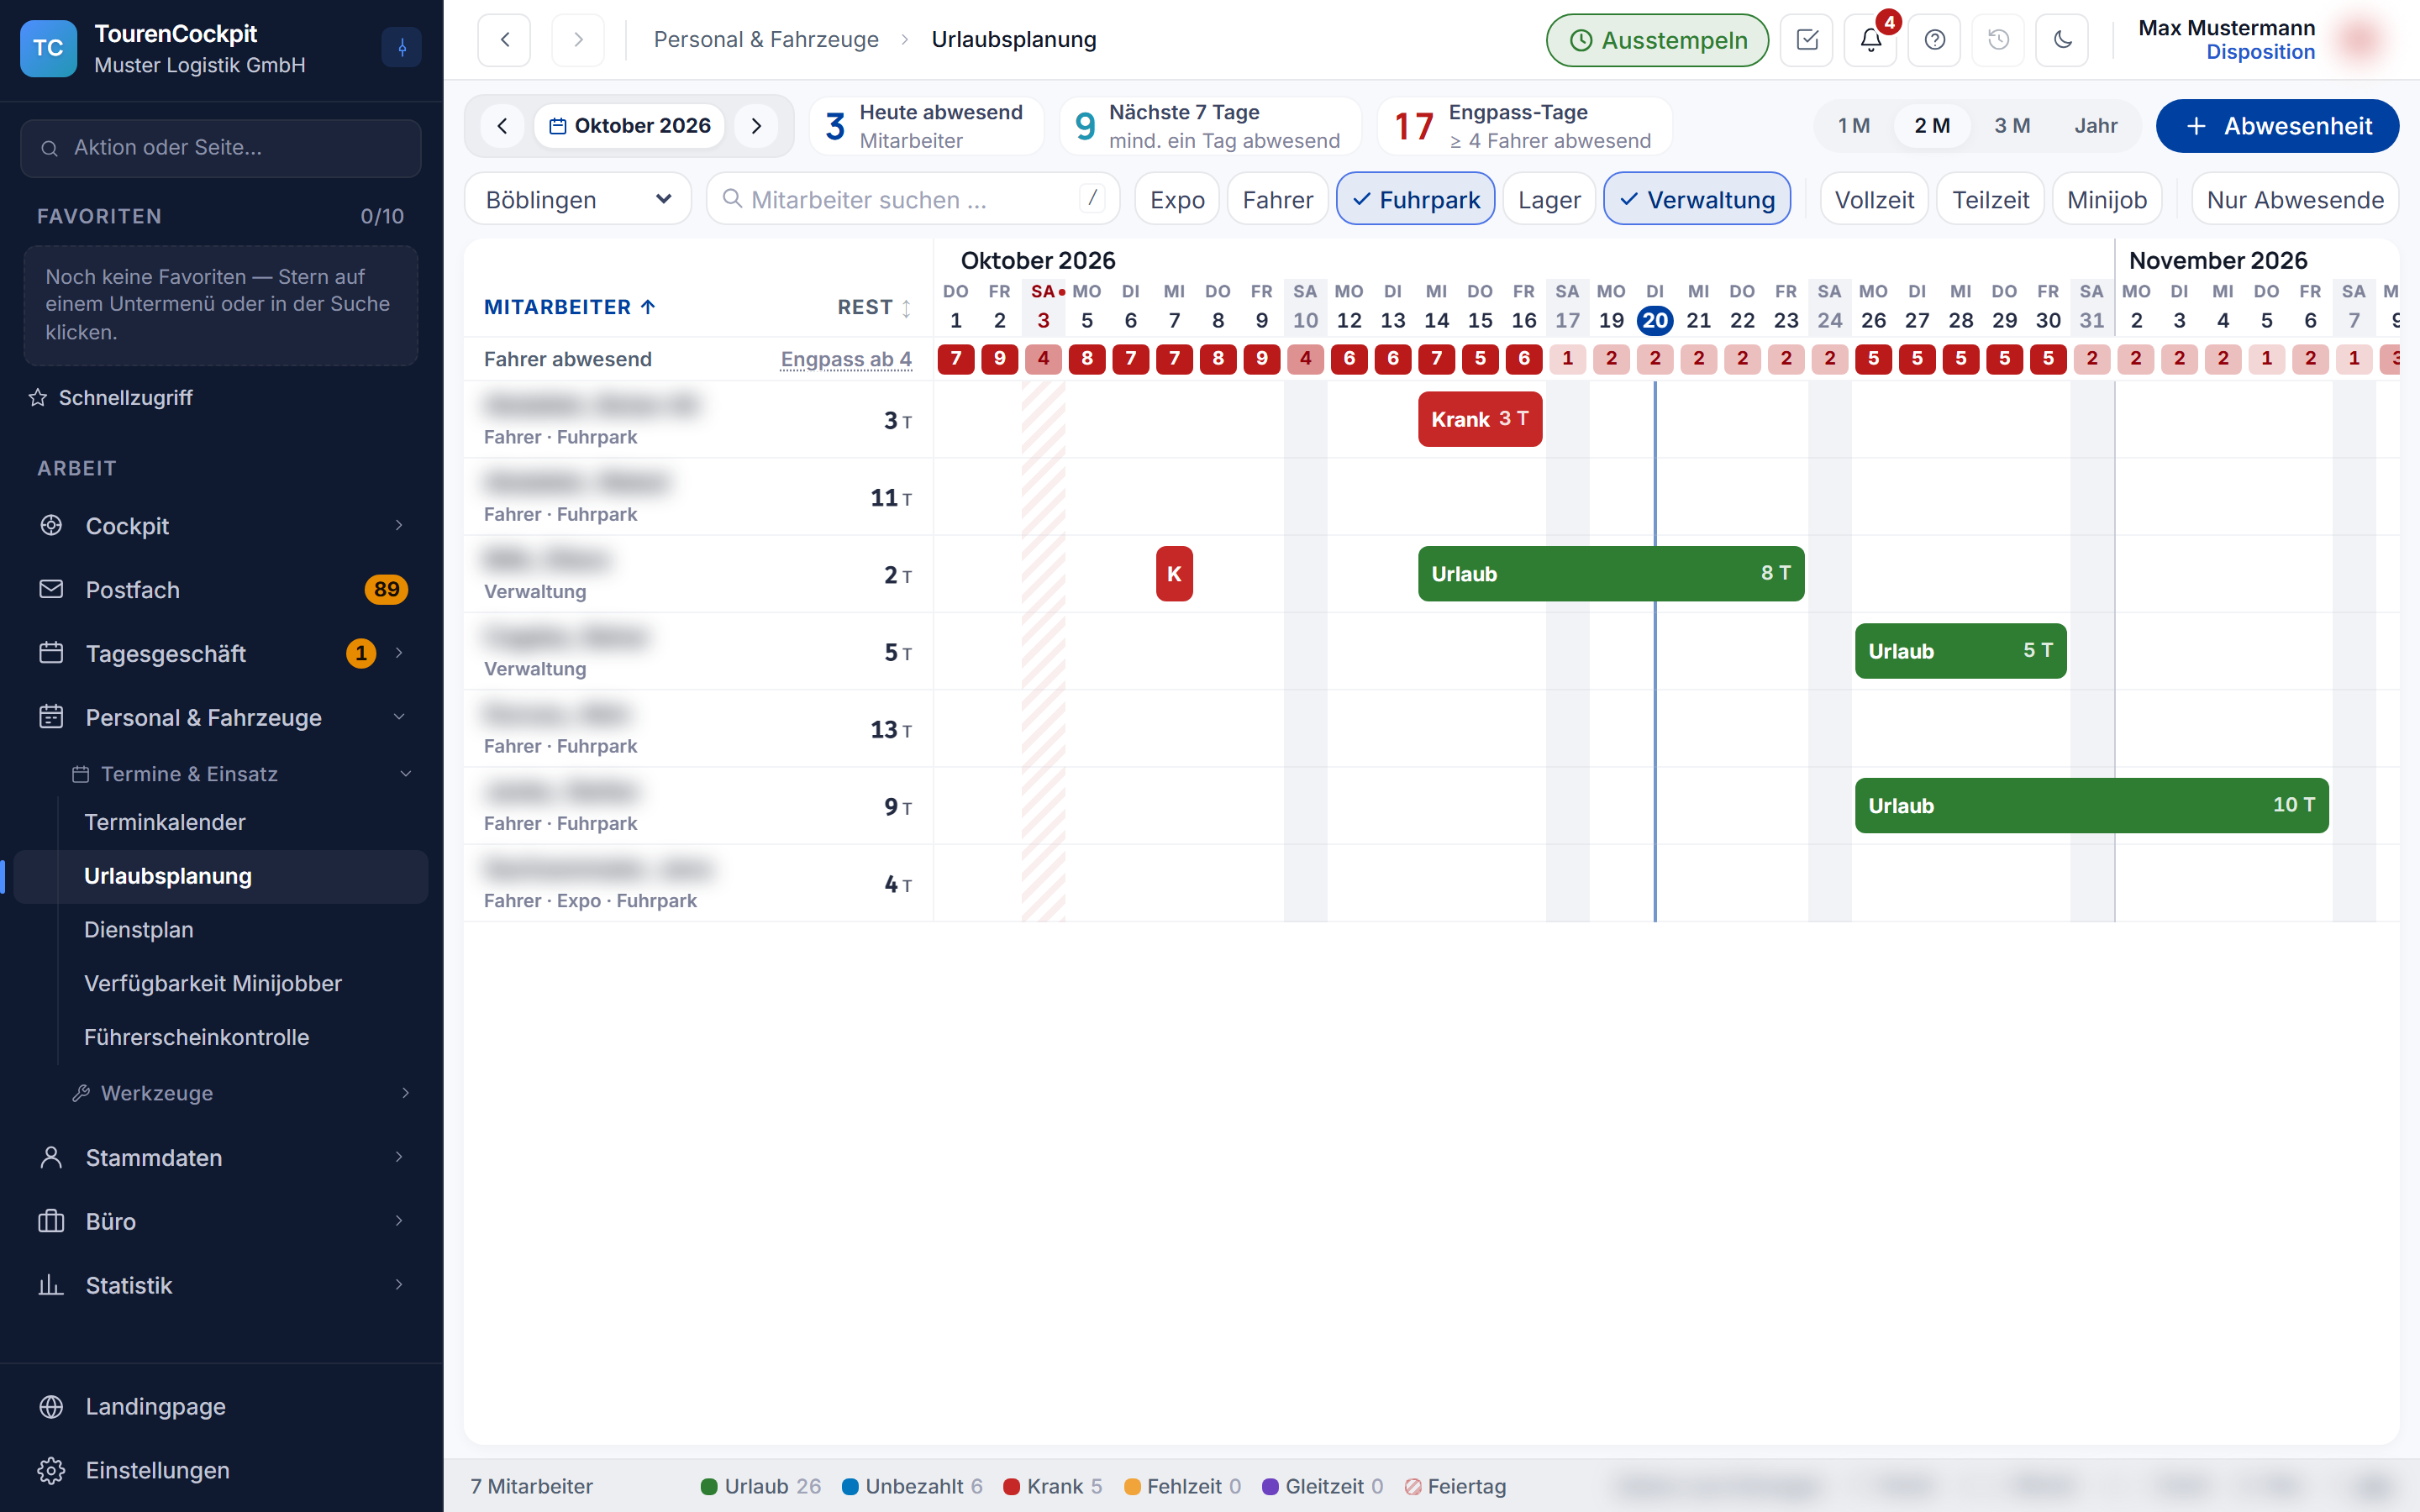Open the tasks checkbox icon in header

point(1807,40)
